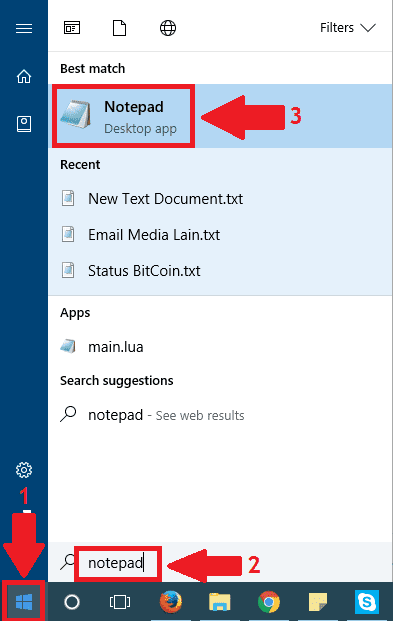Launch Firefox from the taskbar
The height and width of the screenshot is (621, 393).
(171, 602)
